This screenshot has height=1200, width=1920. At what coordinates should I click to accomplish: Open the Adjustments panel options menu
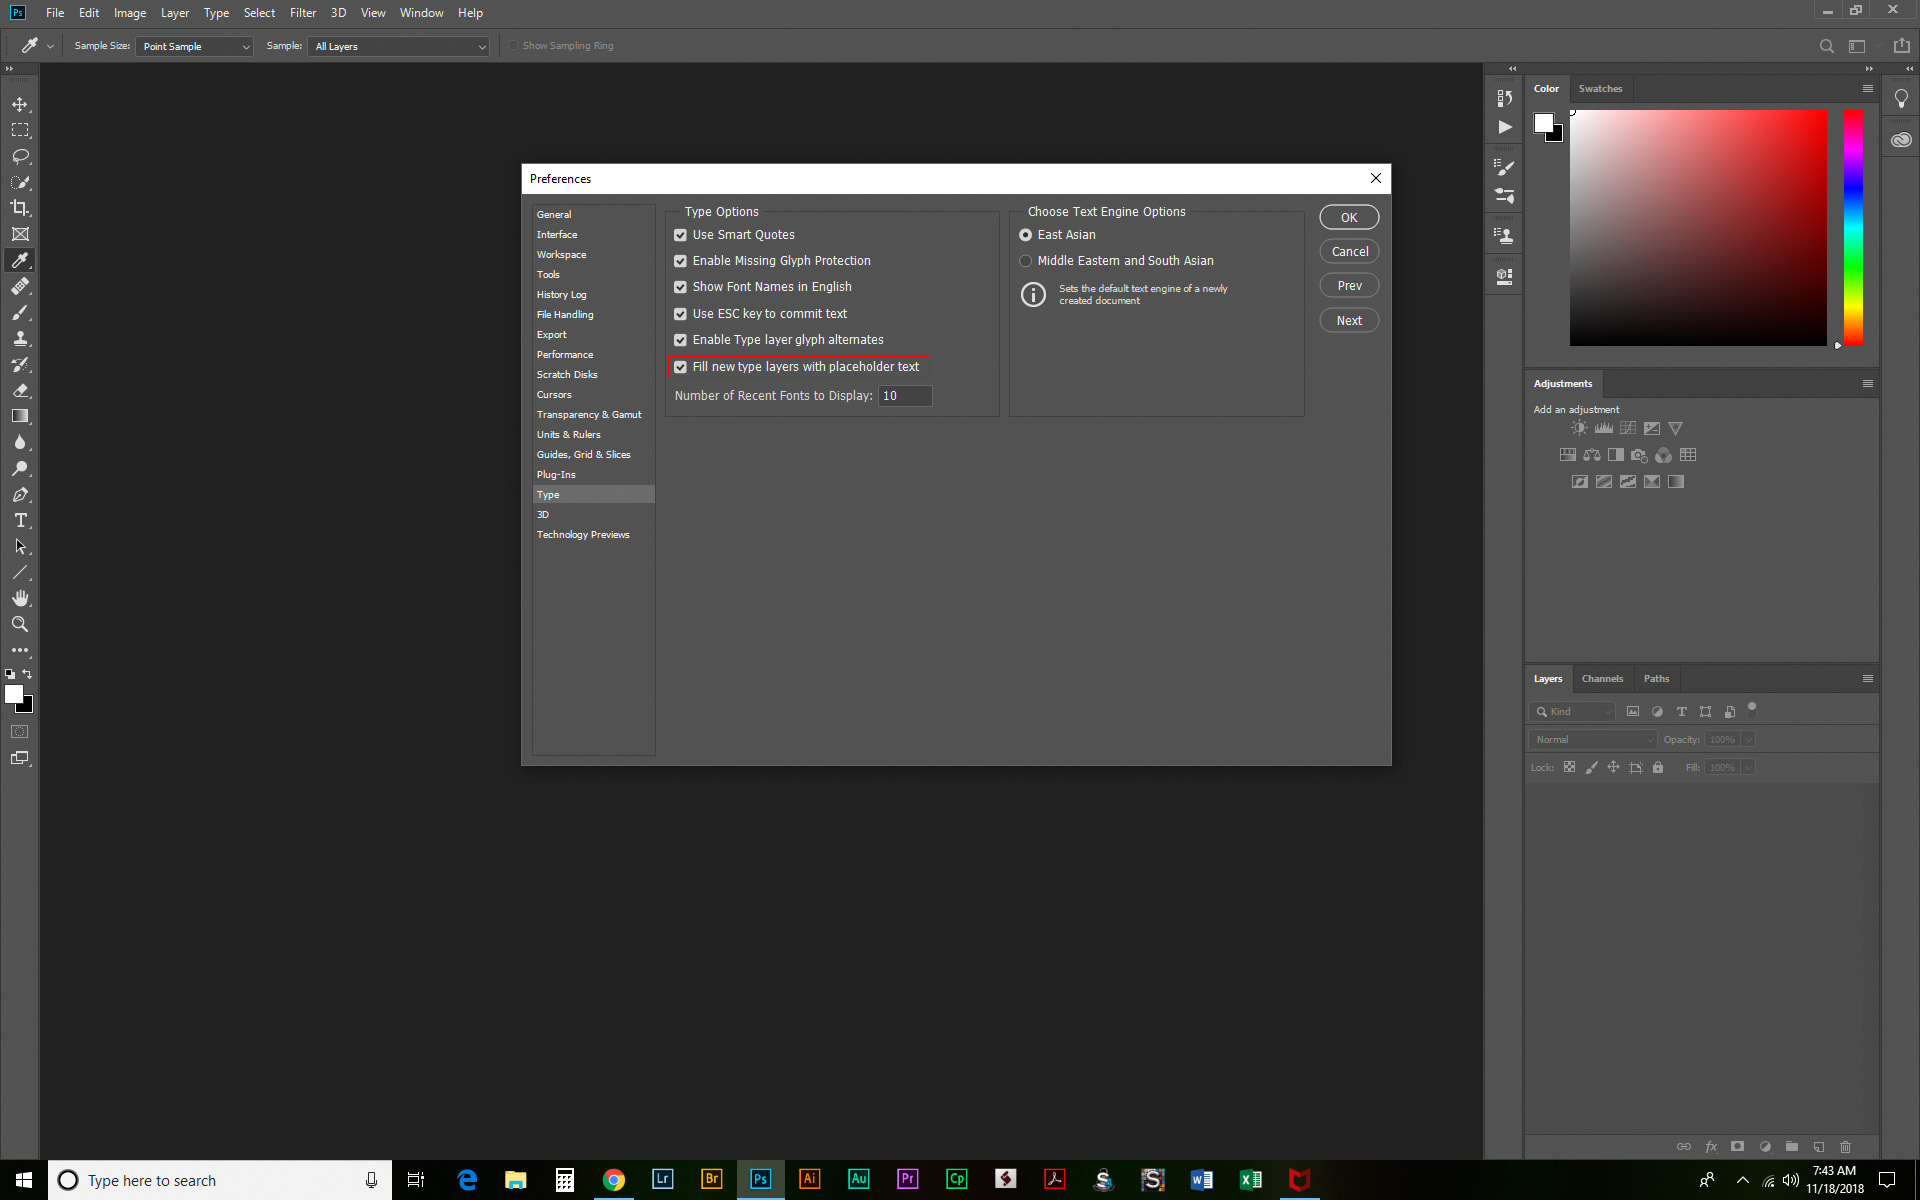click(x=1867, y=383)
